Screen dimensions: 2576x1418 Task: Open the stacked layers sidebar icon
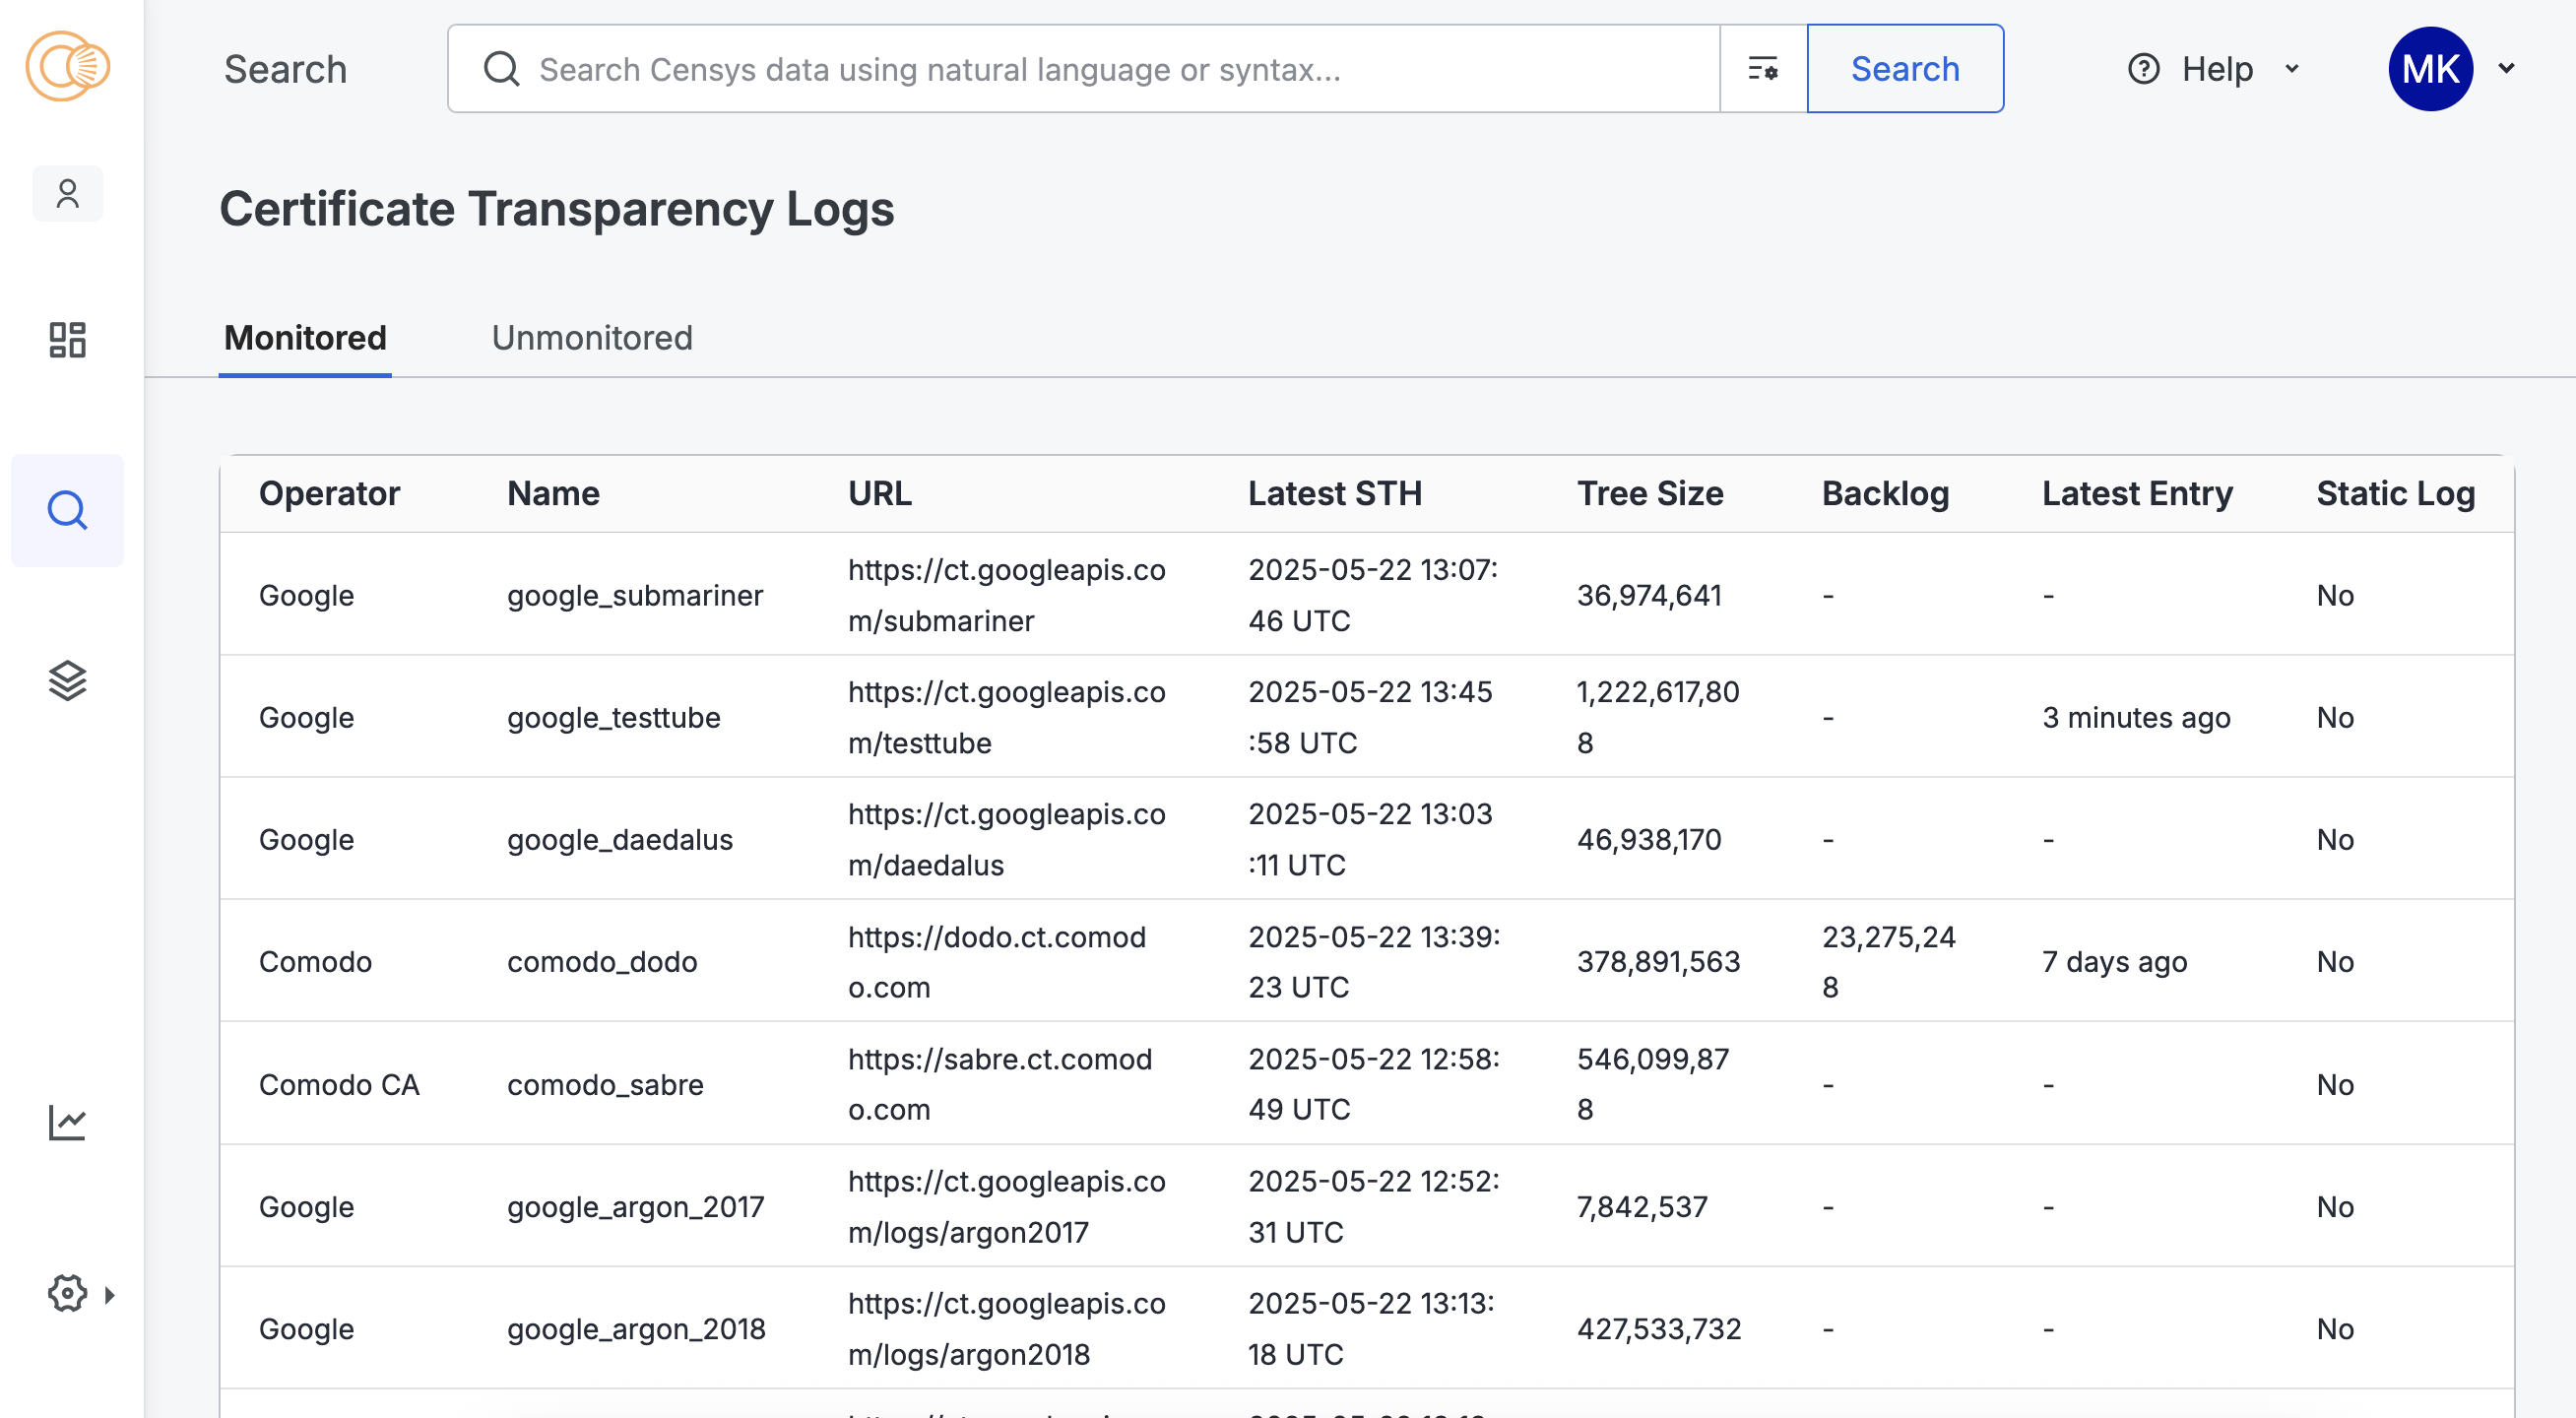pyautogui.click(x=68, y=681)
